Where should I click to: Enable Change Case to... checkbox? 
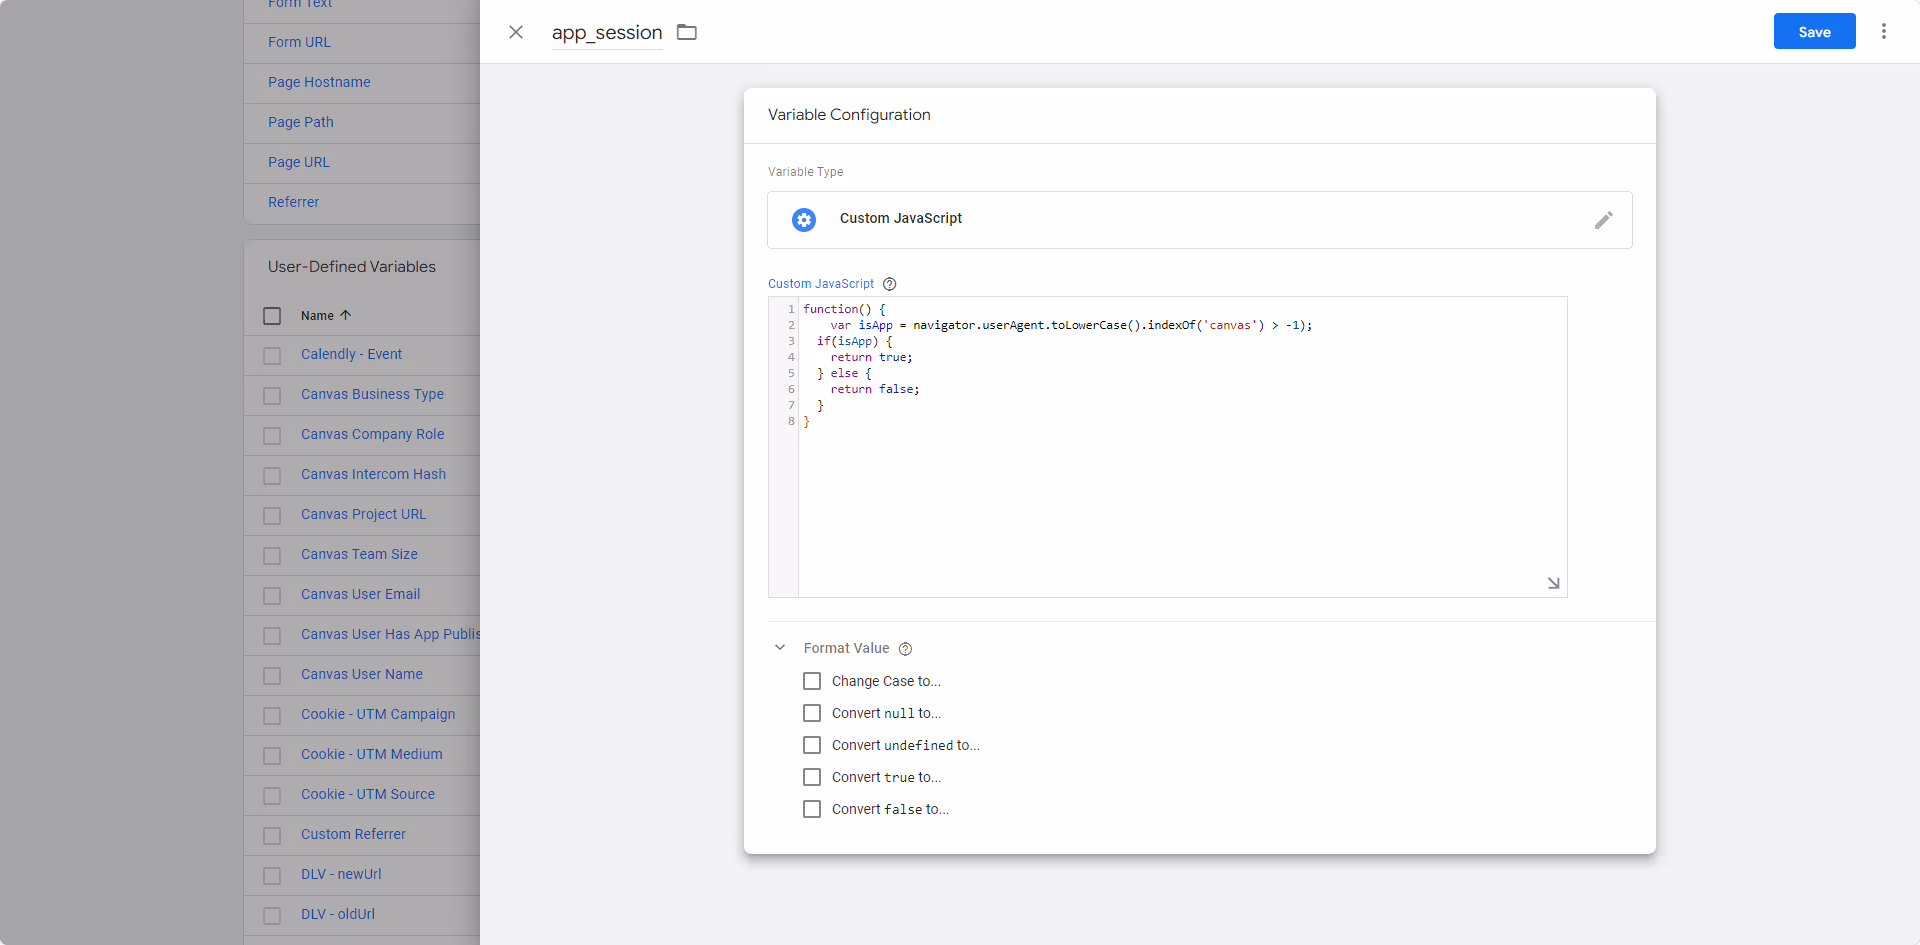tap(812, 681)
